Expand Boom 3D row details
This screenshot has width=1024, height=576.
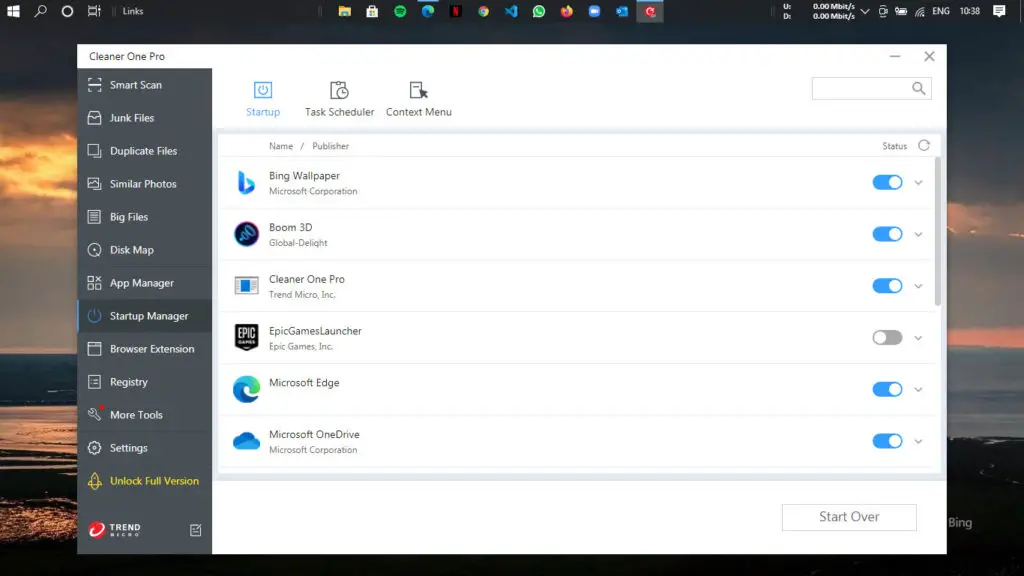pyautogui.click(x=918, y=234)
